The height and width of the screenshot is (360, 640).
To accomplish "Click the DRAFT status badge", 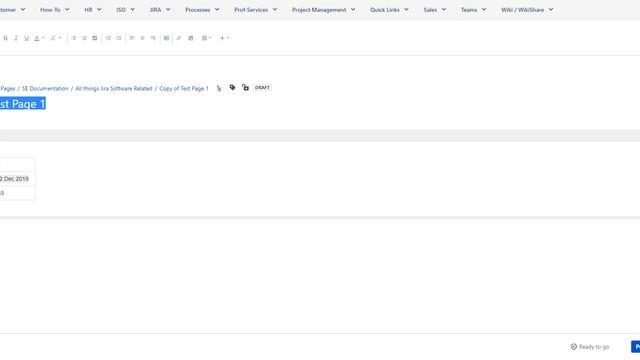I will [x=262, y=88].
